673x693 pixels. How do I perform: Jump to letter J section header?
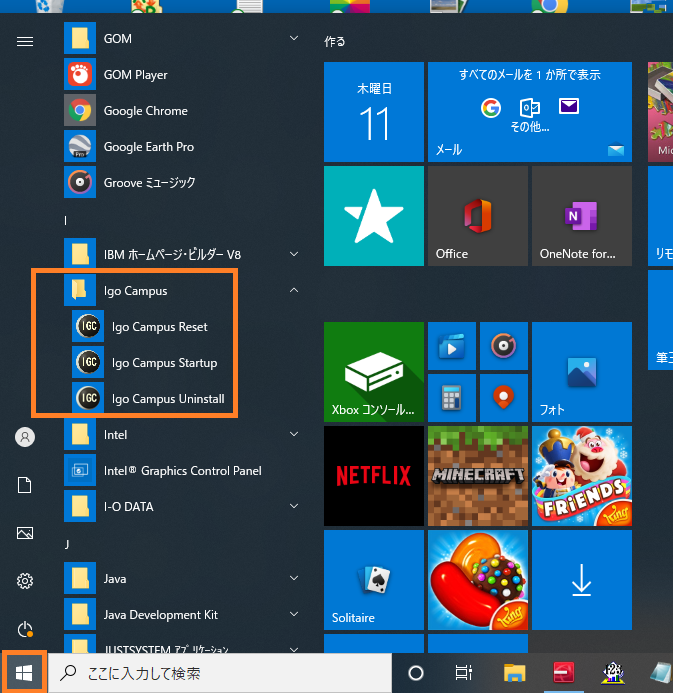click(67, 544)
